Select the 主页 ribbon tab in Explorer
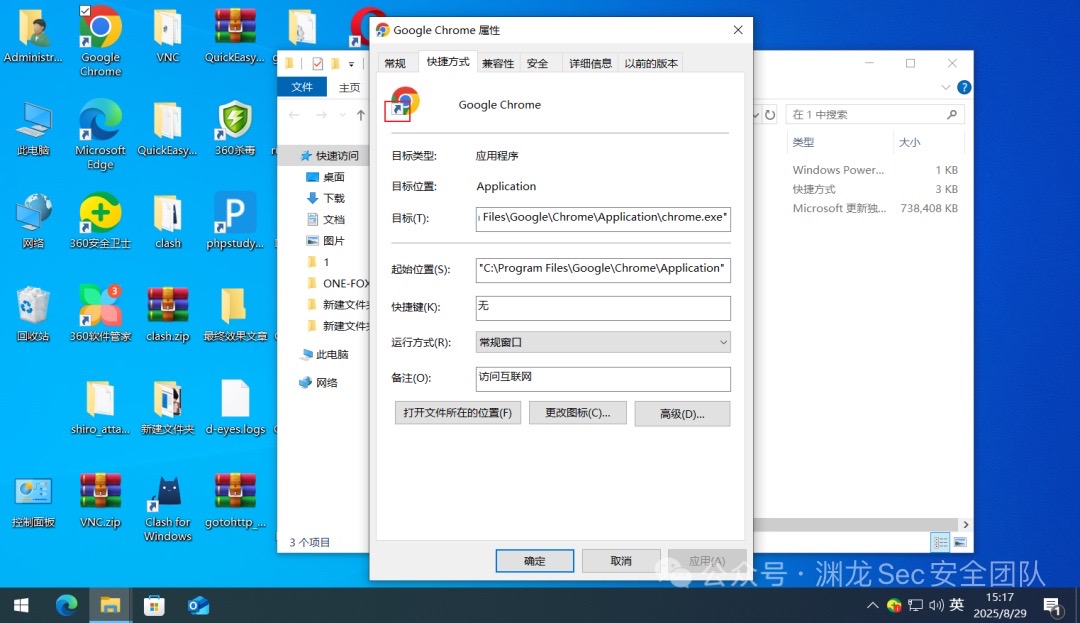The height and width of the screenshot is (623, 1080). pyautogui.click(x=349, y=87)
